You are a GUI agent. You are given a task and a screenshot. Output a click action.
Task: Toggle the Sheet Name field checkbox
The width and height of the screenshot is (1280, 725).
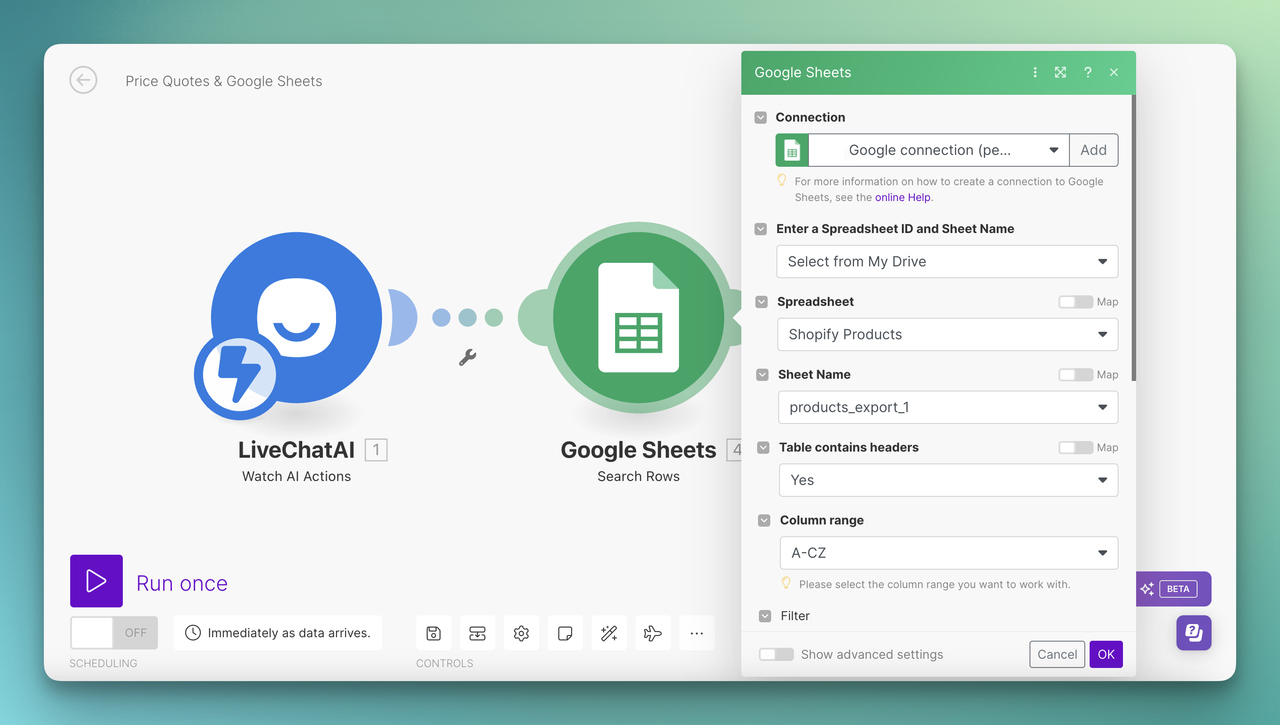764,374
